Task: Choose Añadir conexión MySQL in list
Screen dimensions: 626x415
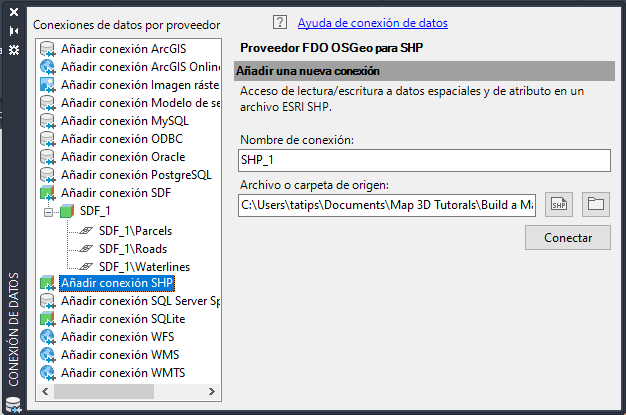Action: click(110, 121)
